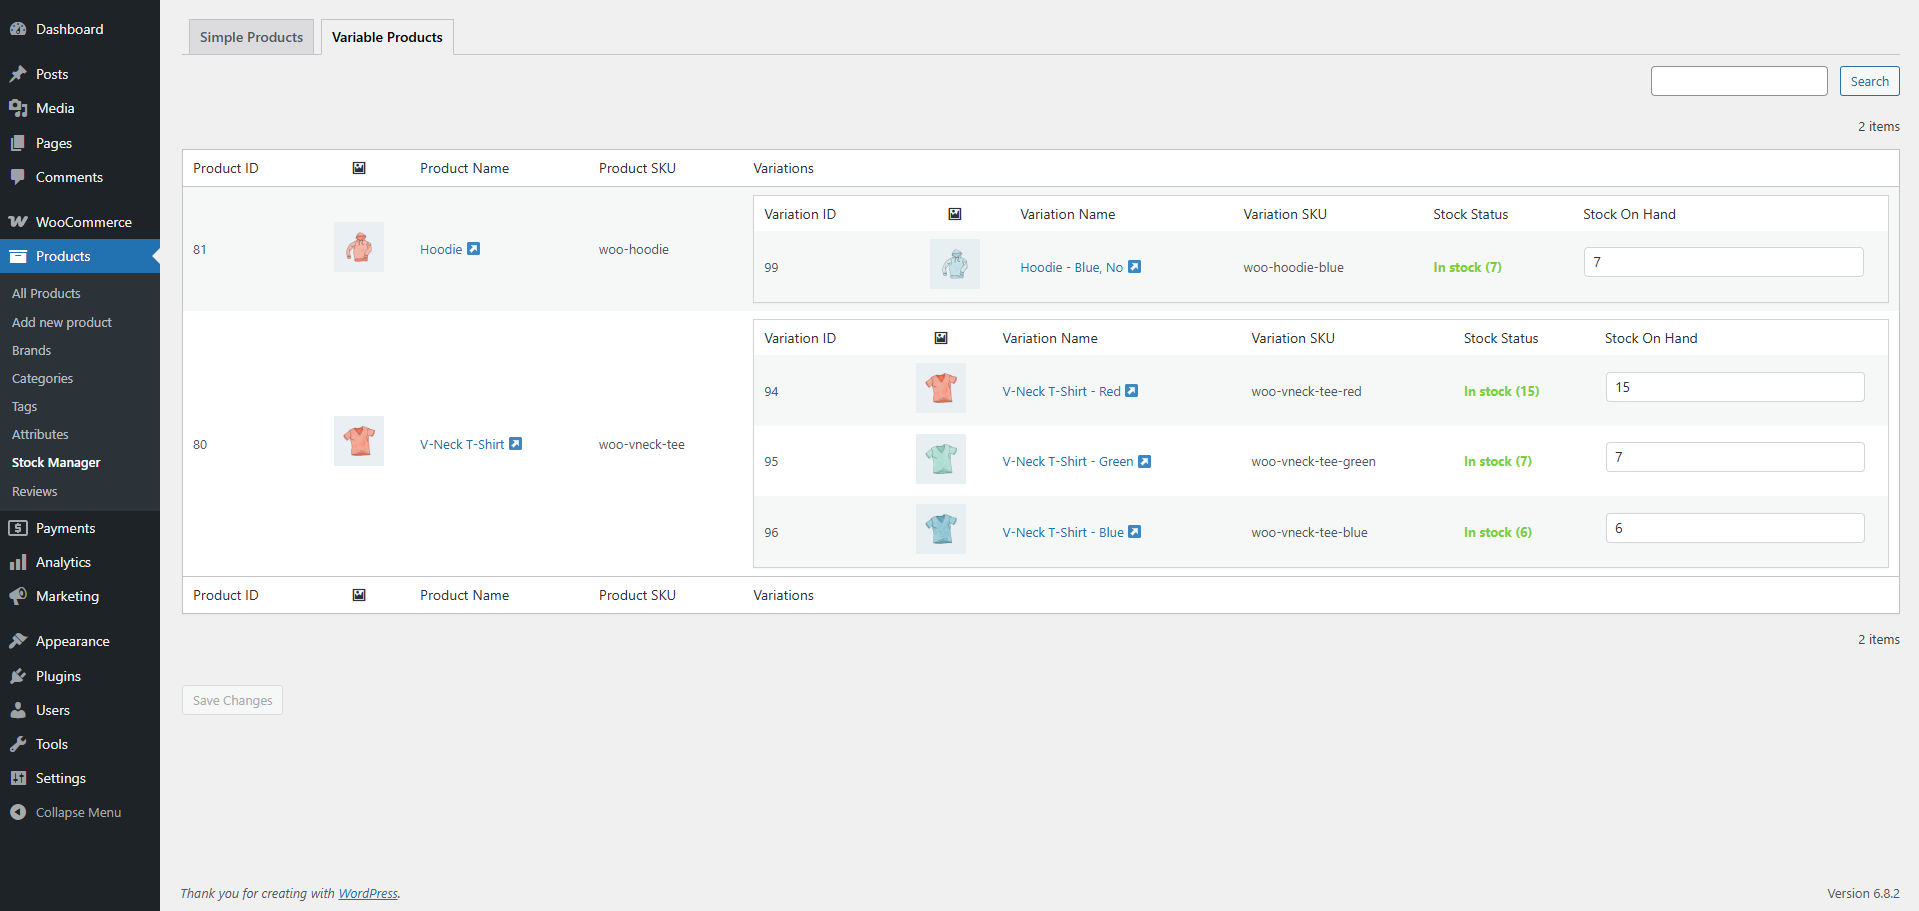Focus the search text field
Image resolution: width=1919 pixels, height=911 pixels.
pyautogui.click(x=1738, y=81)
